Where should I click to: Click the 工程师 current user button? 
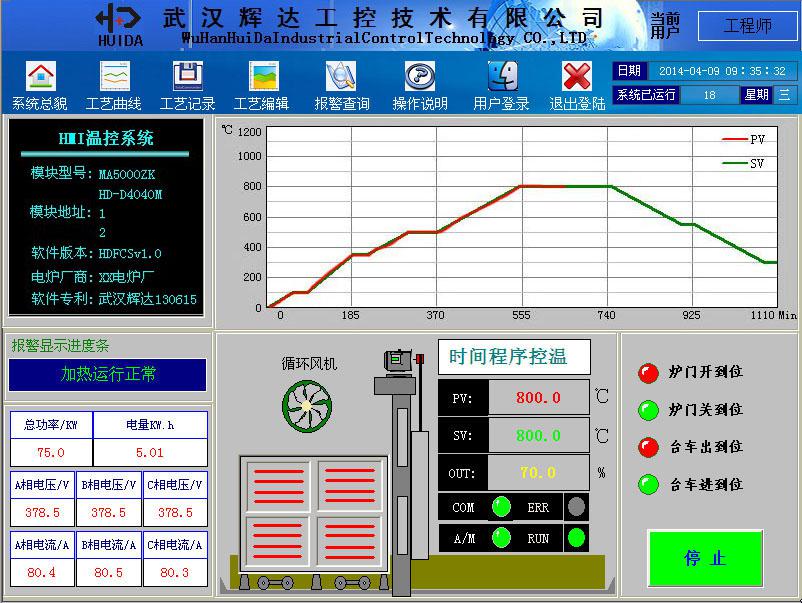(747, 26)
